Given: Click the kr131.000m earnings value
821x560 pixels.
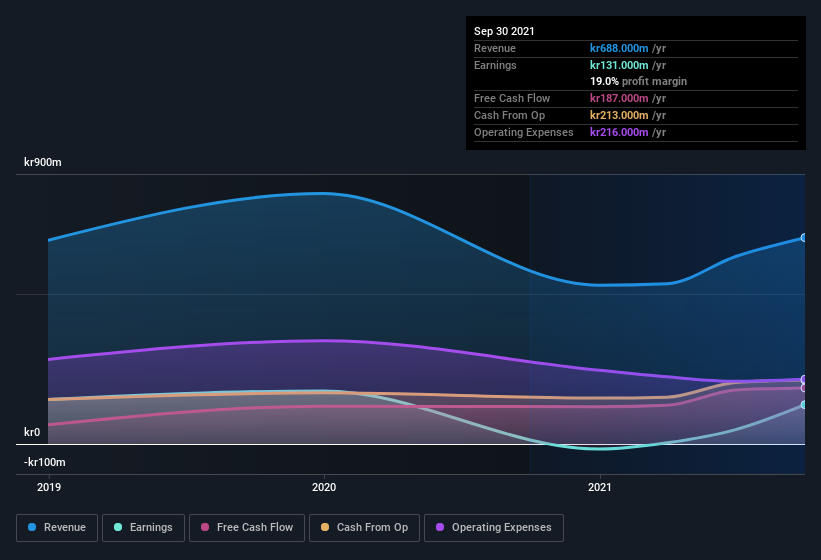Looking at the screenshot, I should click(619, 65).
